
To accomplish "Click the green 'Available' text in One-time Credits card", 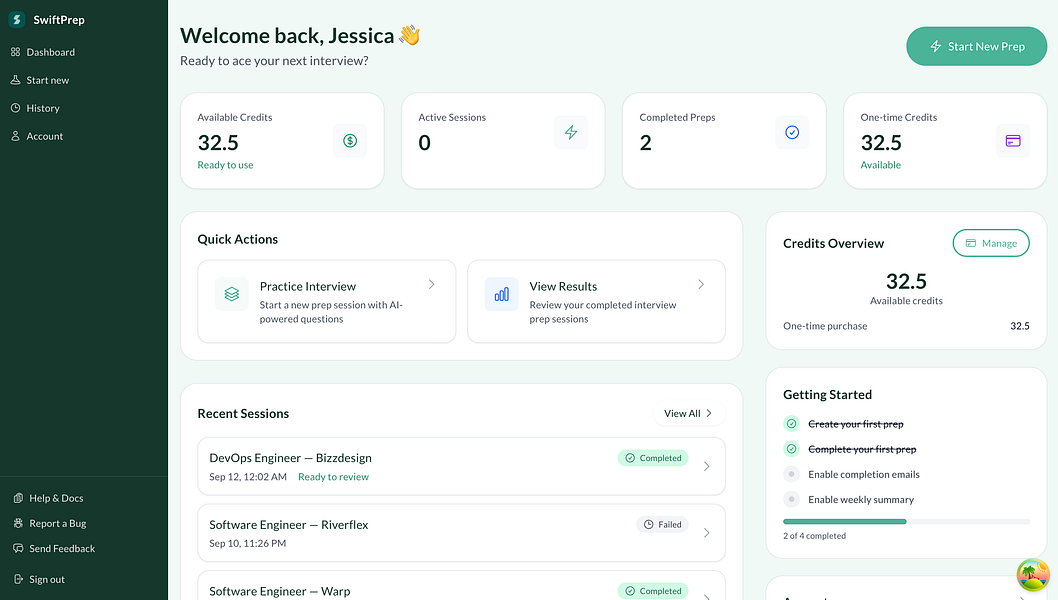I will point(881,165).
